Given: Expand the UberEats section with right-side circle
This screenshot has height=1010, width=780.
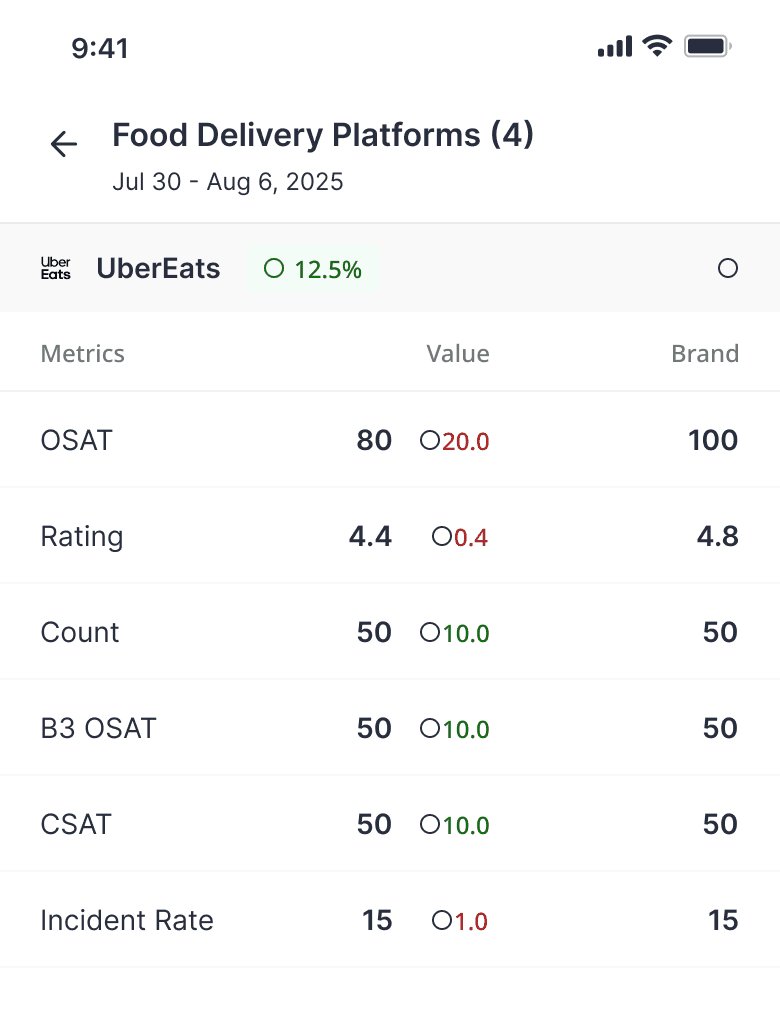Looking at the screenshot, I should tap(728, 268).
